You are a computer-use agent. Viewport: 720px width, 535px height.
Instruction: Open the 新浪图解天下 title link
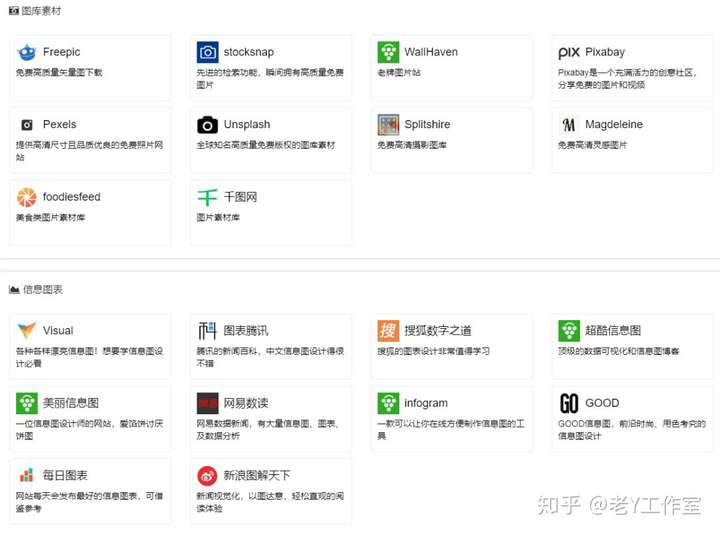coord(257,475)
